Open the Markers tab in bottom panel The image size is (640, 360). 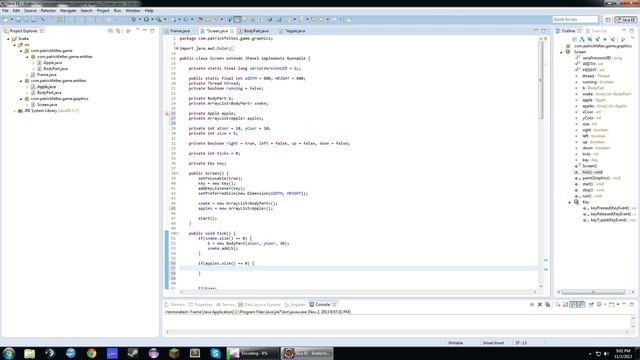point(175,304)
